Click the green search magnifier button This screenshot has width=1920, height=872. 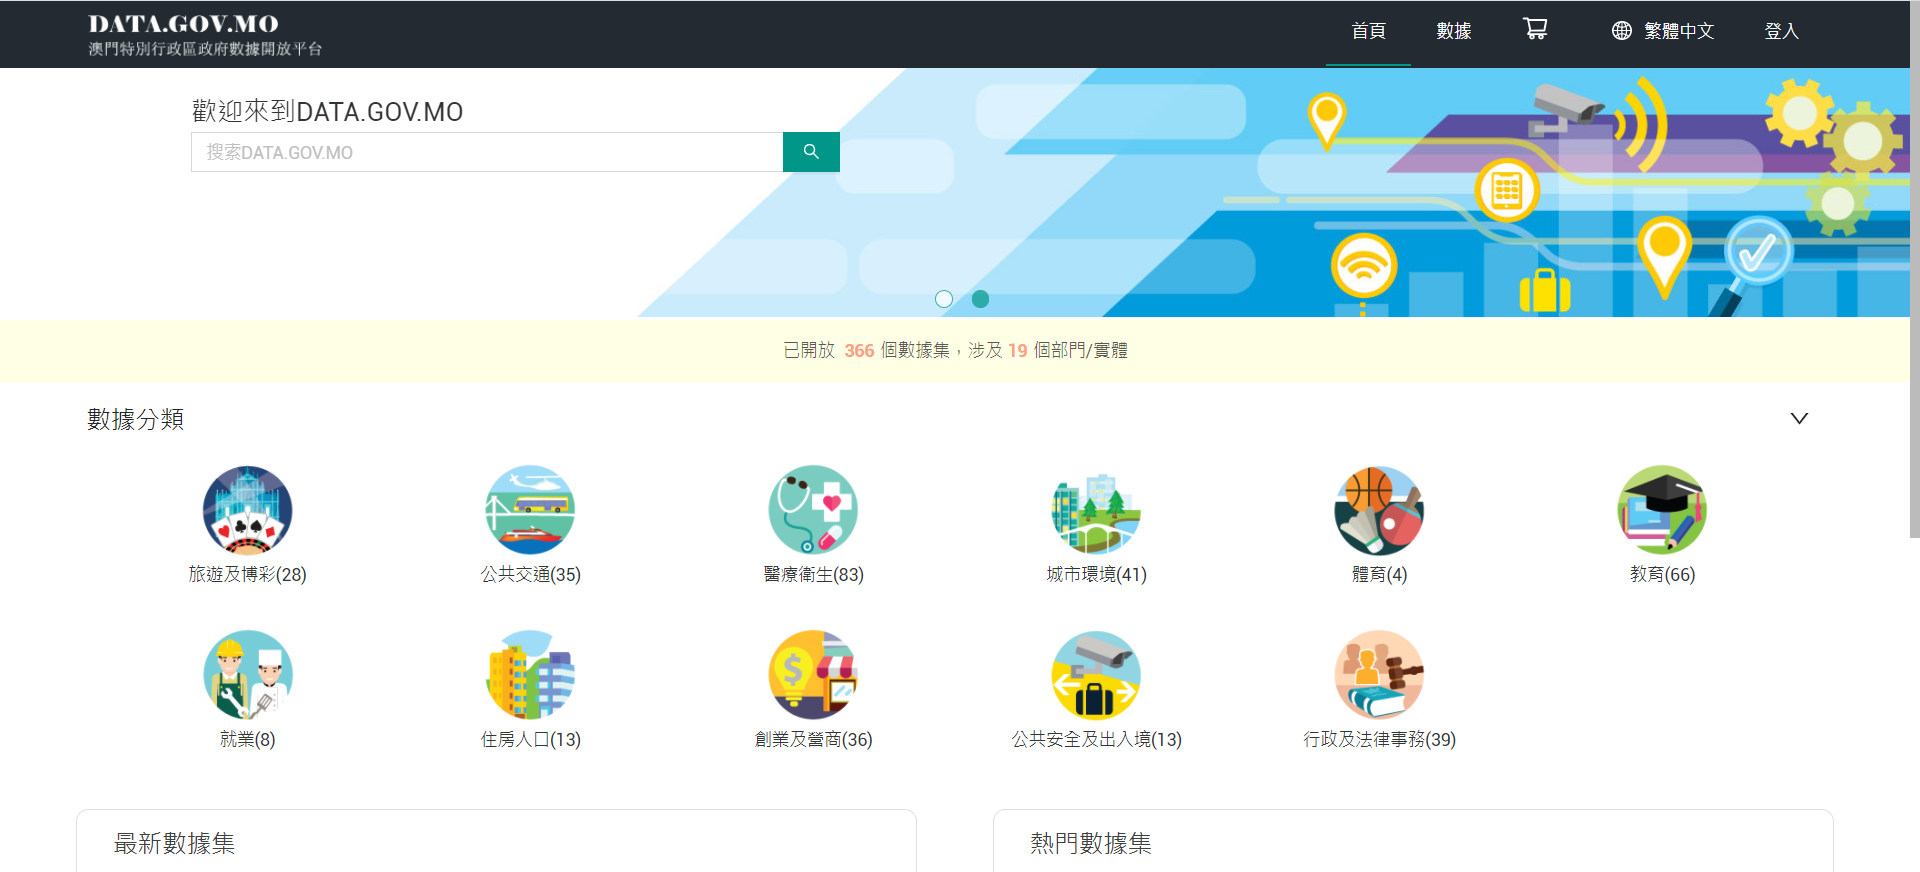click(811, 152)
